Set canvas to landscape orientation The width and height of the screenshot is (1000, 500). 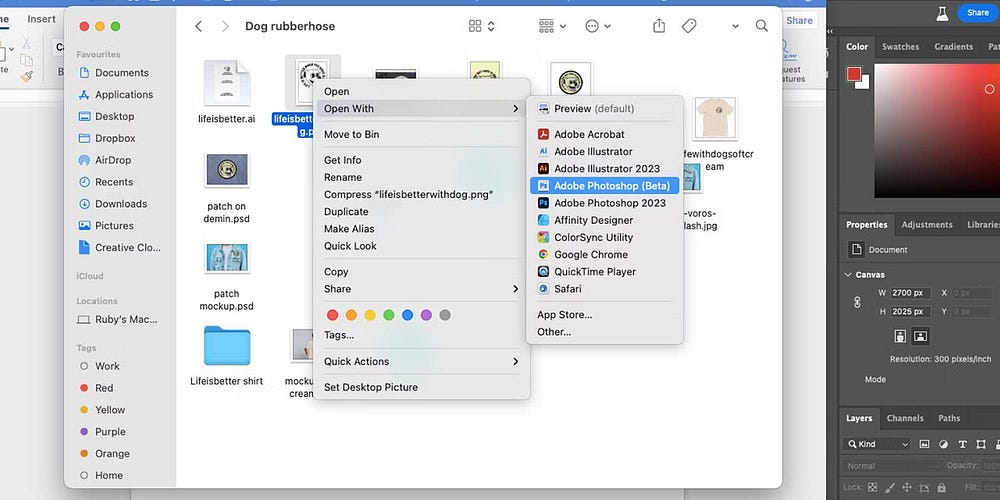point(920,336)
